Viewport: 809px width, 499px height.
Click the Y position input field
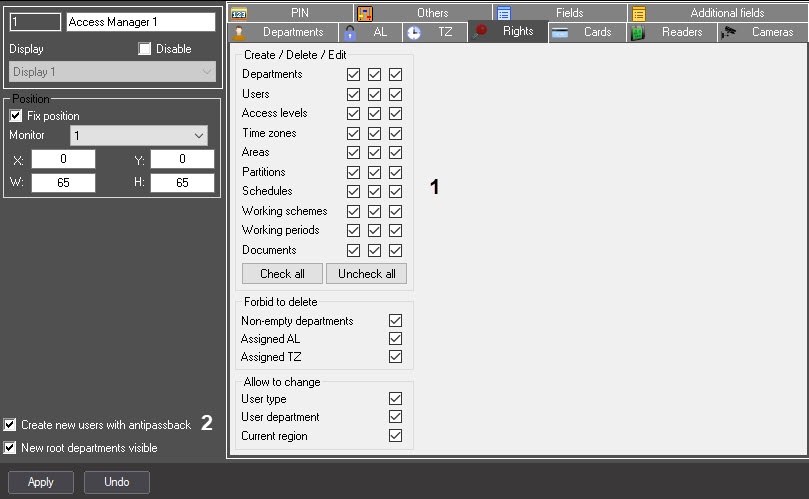[x=182, y=159]
